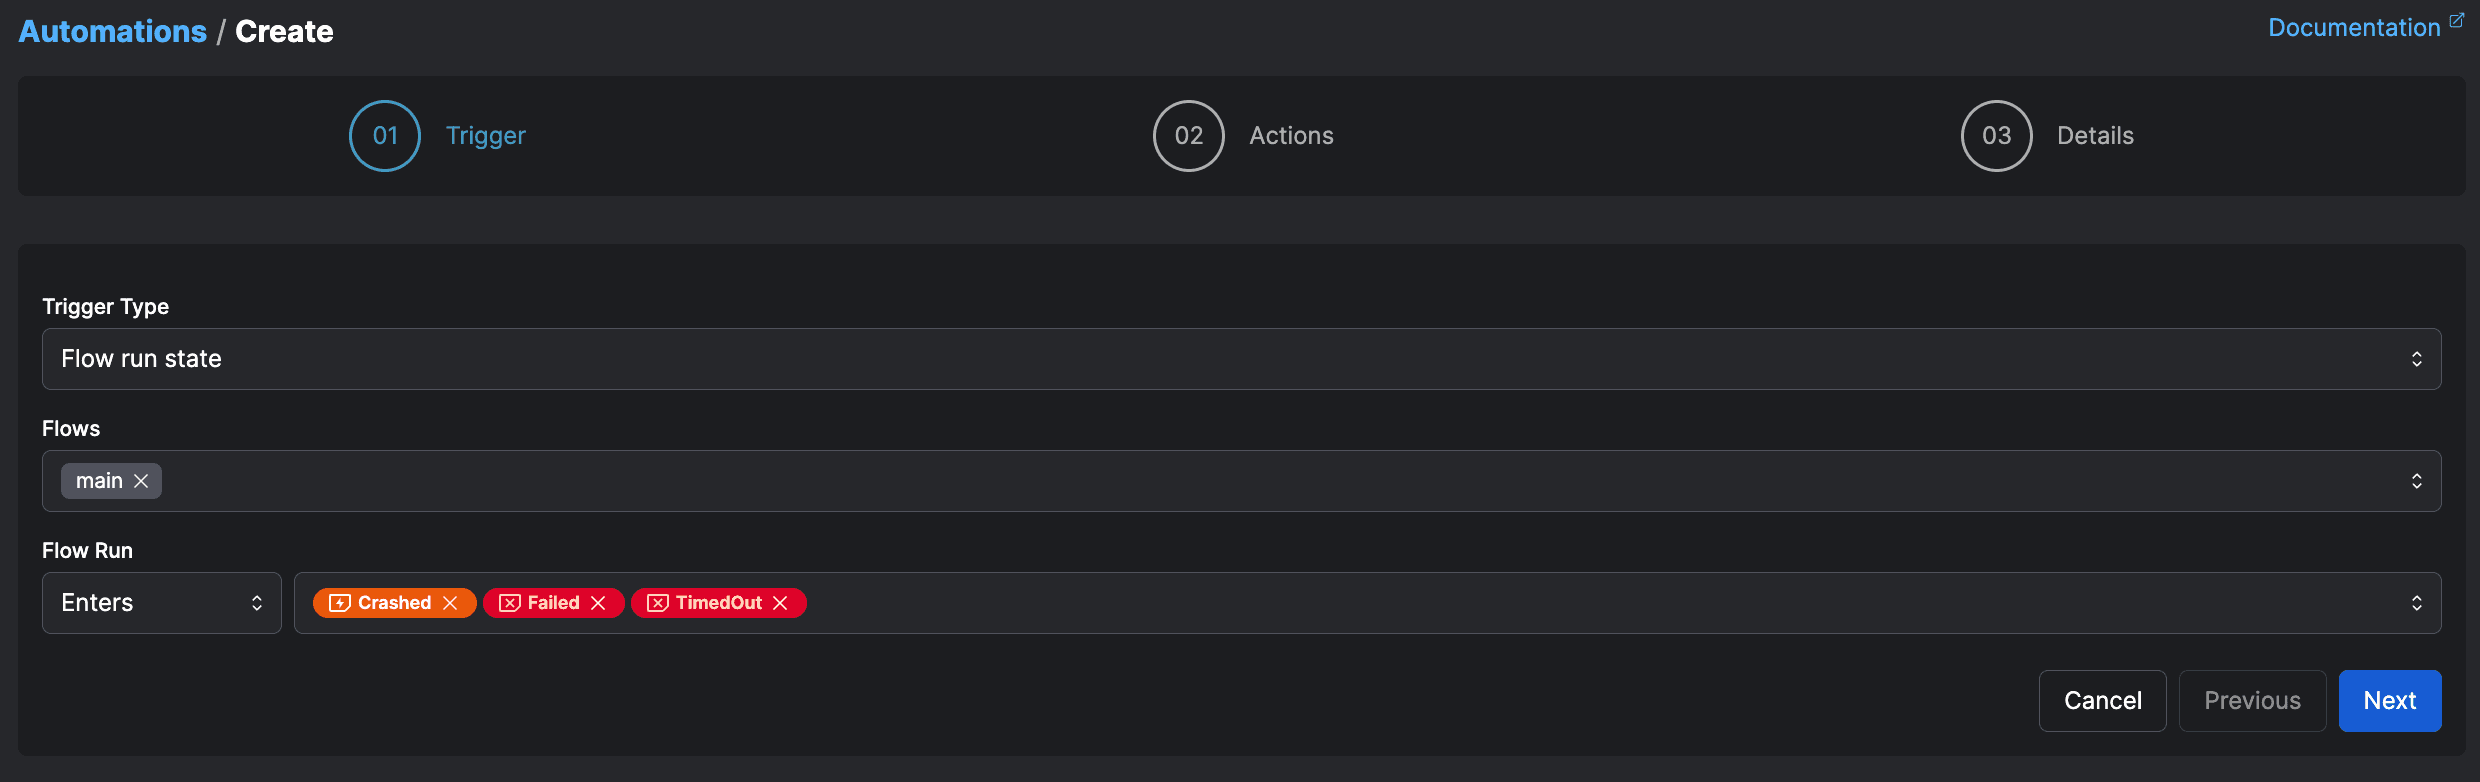This screenshot has width=2480, height=782.
Task: Click the TimedOut state icon
Action: click(658, 603)
